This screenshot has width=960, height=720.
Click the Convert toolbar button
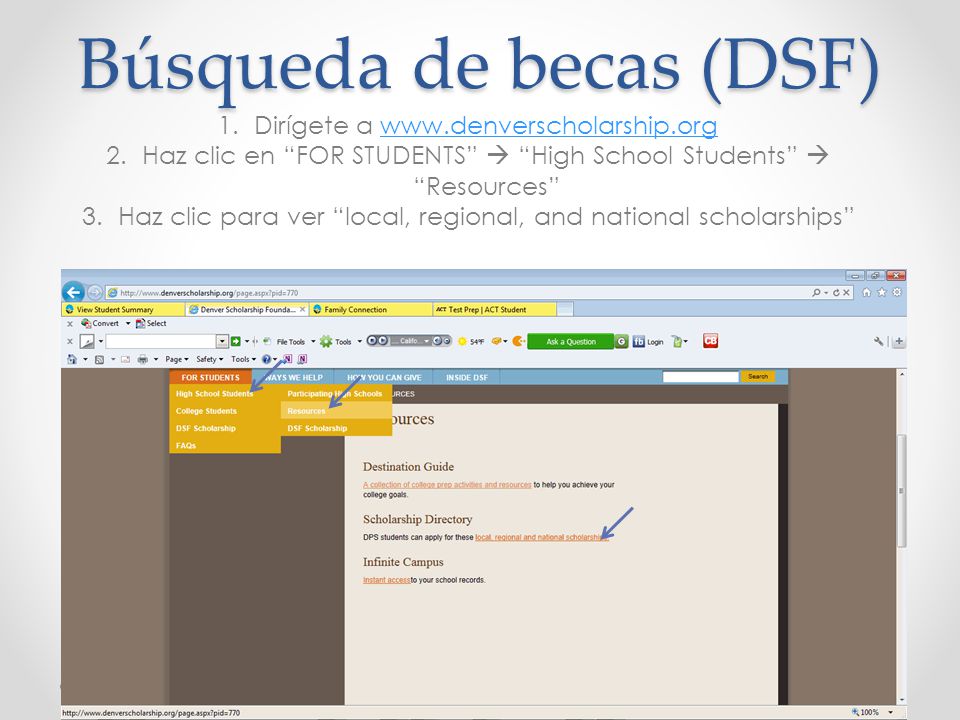coord(100,323)
